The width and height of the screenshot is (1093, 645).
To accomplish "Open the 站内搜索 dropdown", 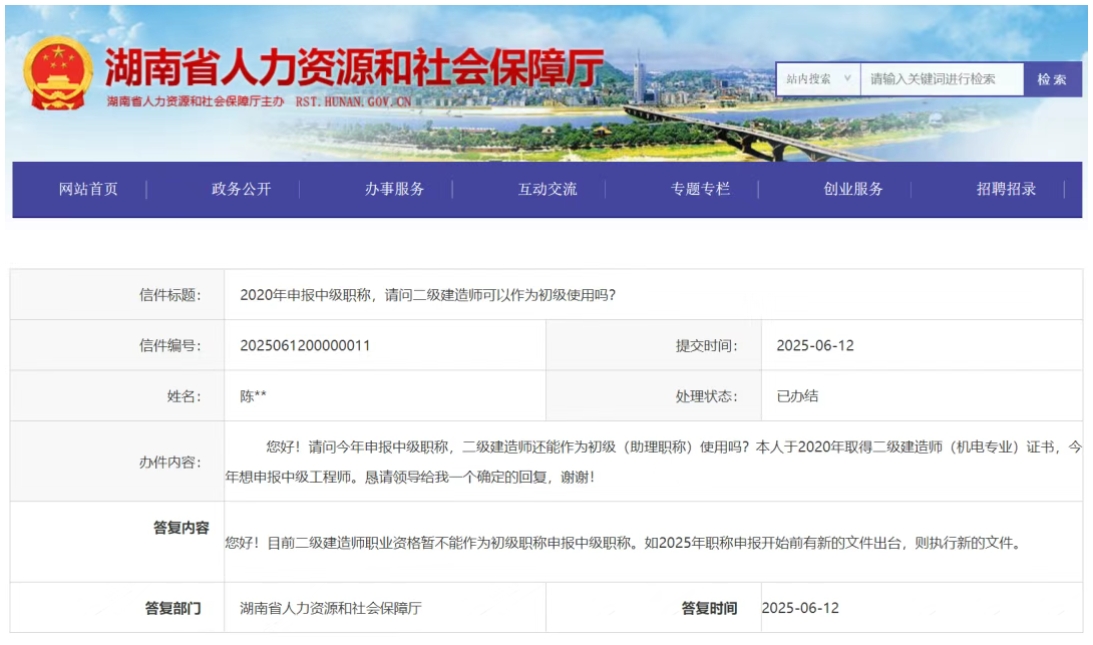I will [x=818, y=79].
